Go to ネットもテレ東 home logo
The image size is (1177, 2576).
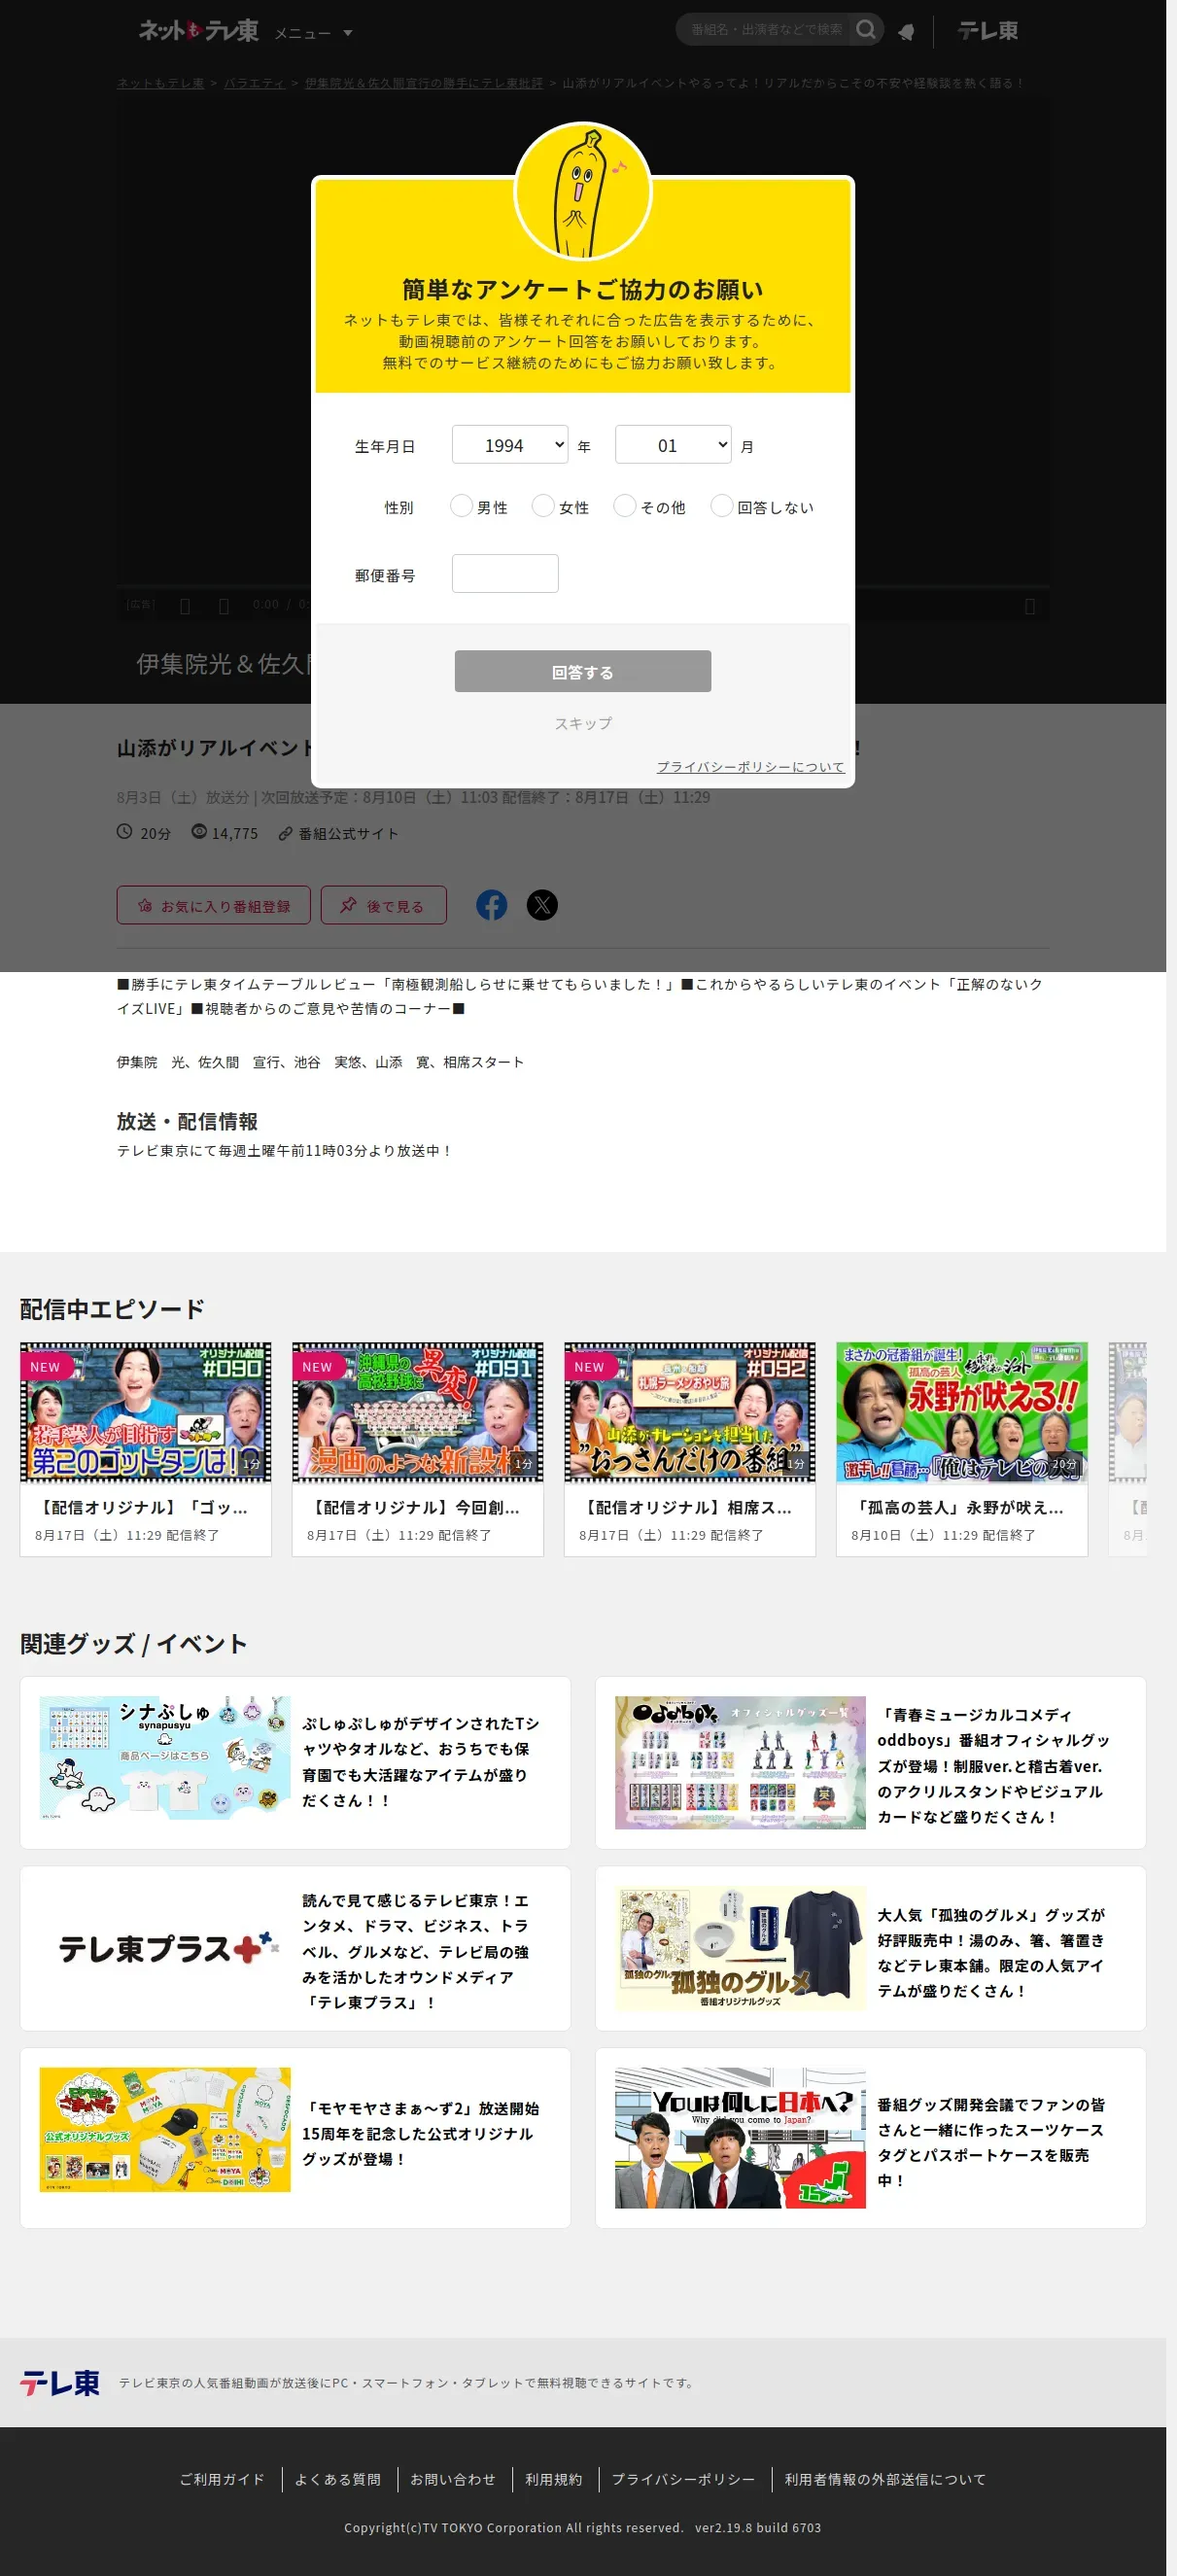pyautogui.click(x=198, y=31)
